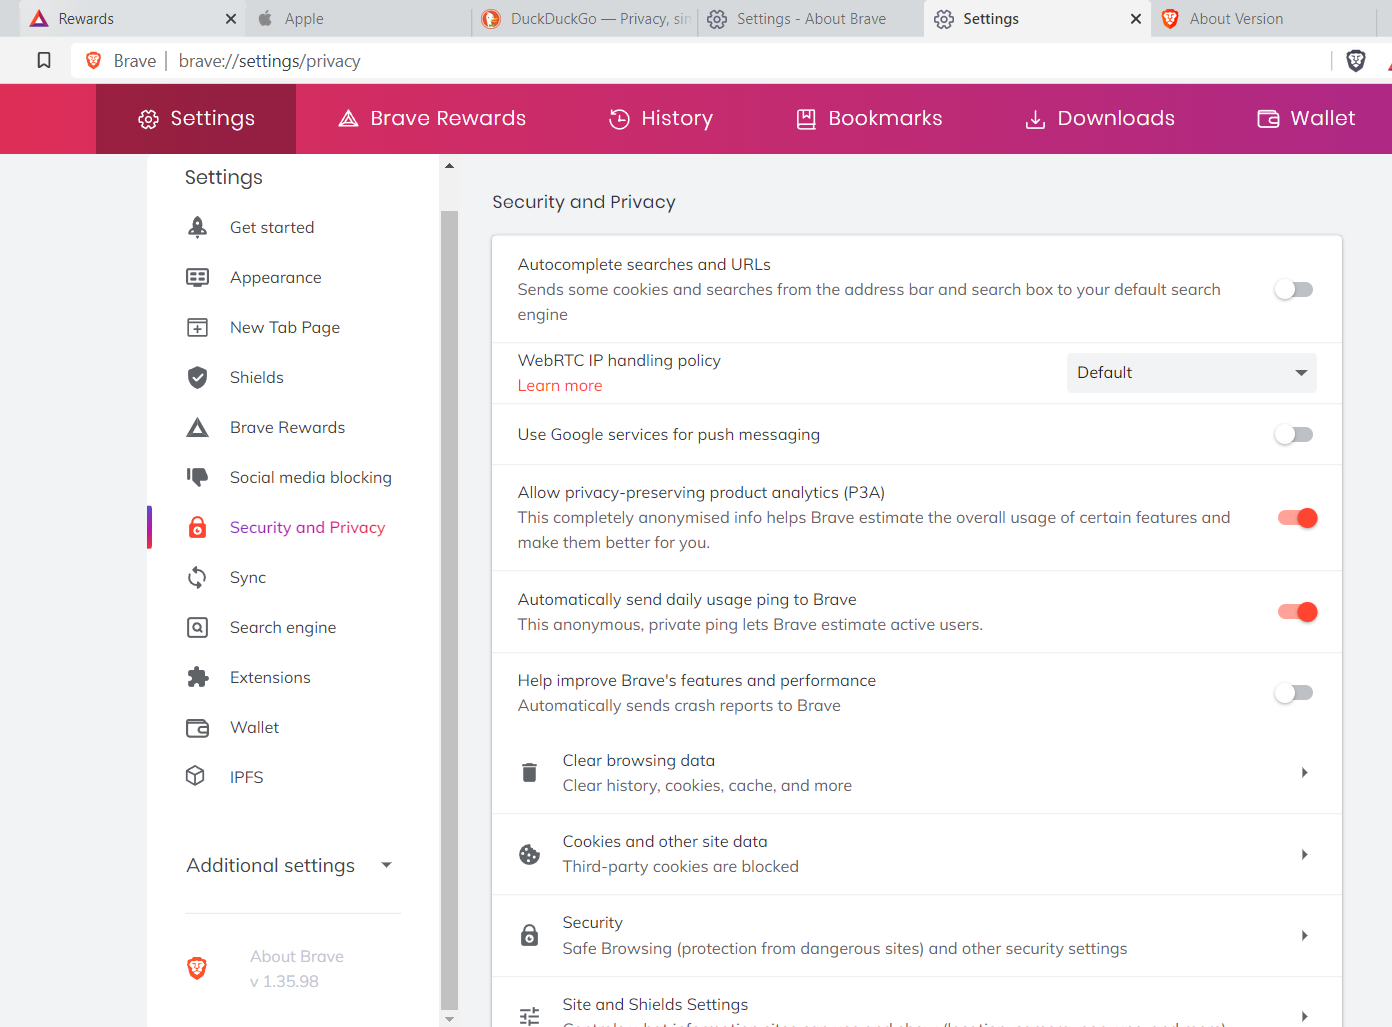Expand the Security section chevron
1392x1027 pixels.
1304,935
